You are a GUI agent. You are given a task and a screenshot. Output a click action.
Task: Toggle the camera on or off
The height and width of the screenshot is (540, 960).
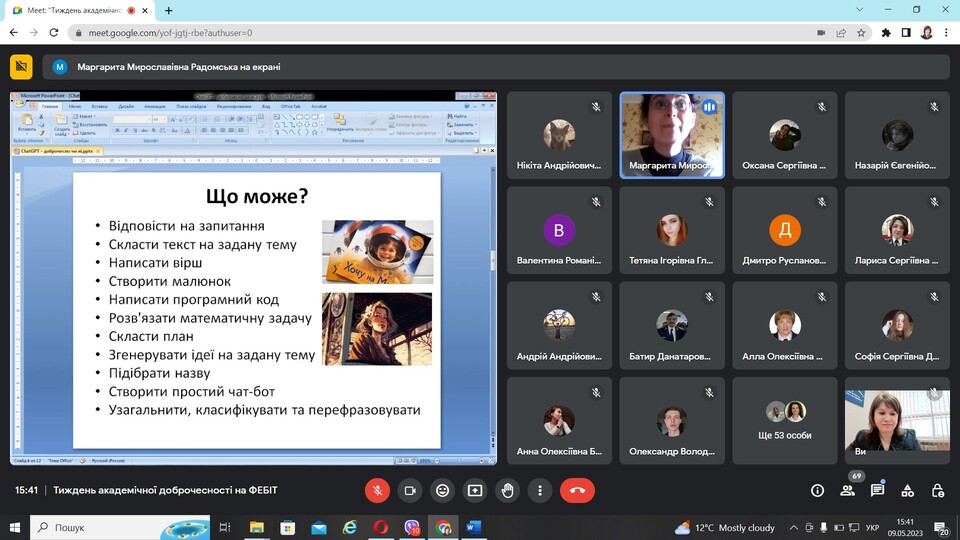pyautogui.click(x=409, y=490)
